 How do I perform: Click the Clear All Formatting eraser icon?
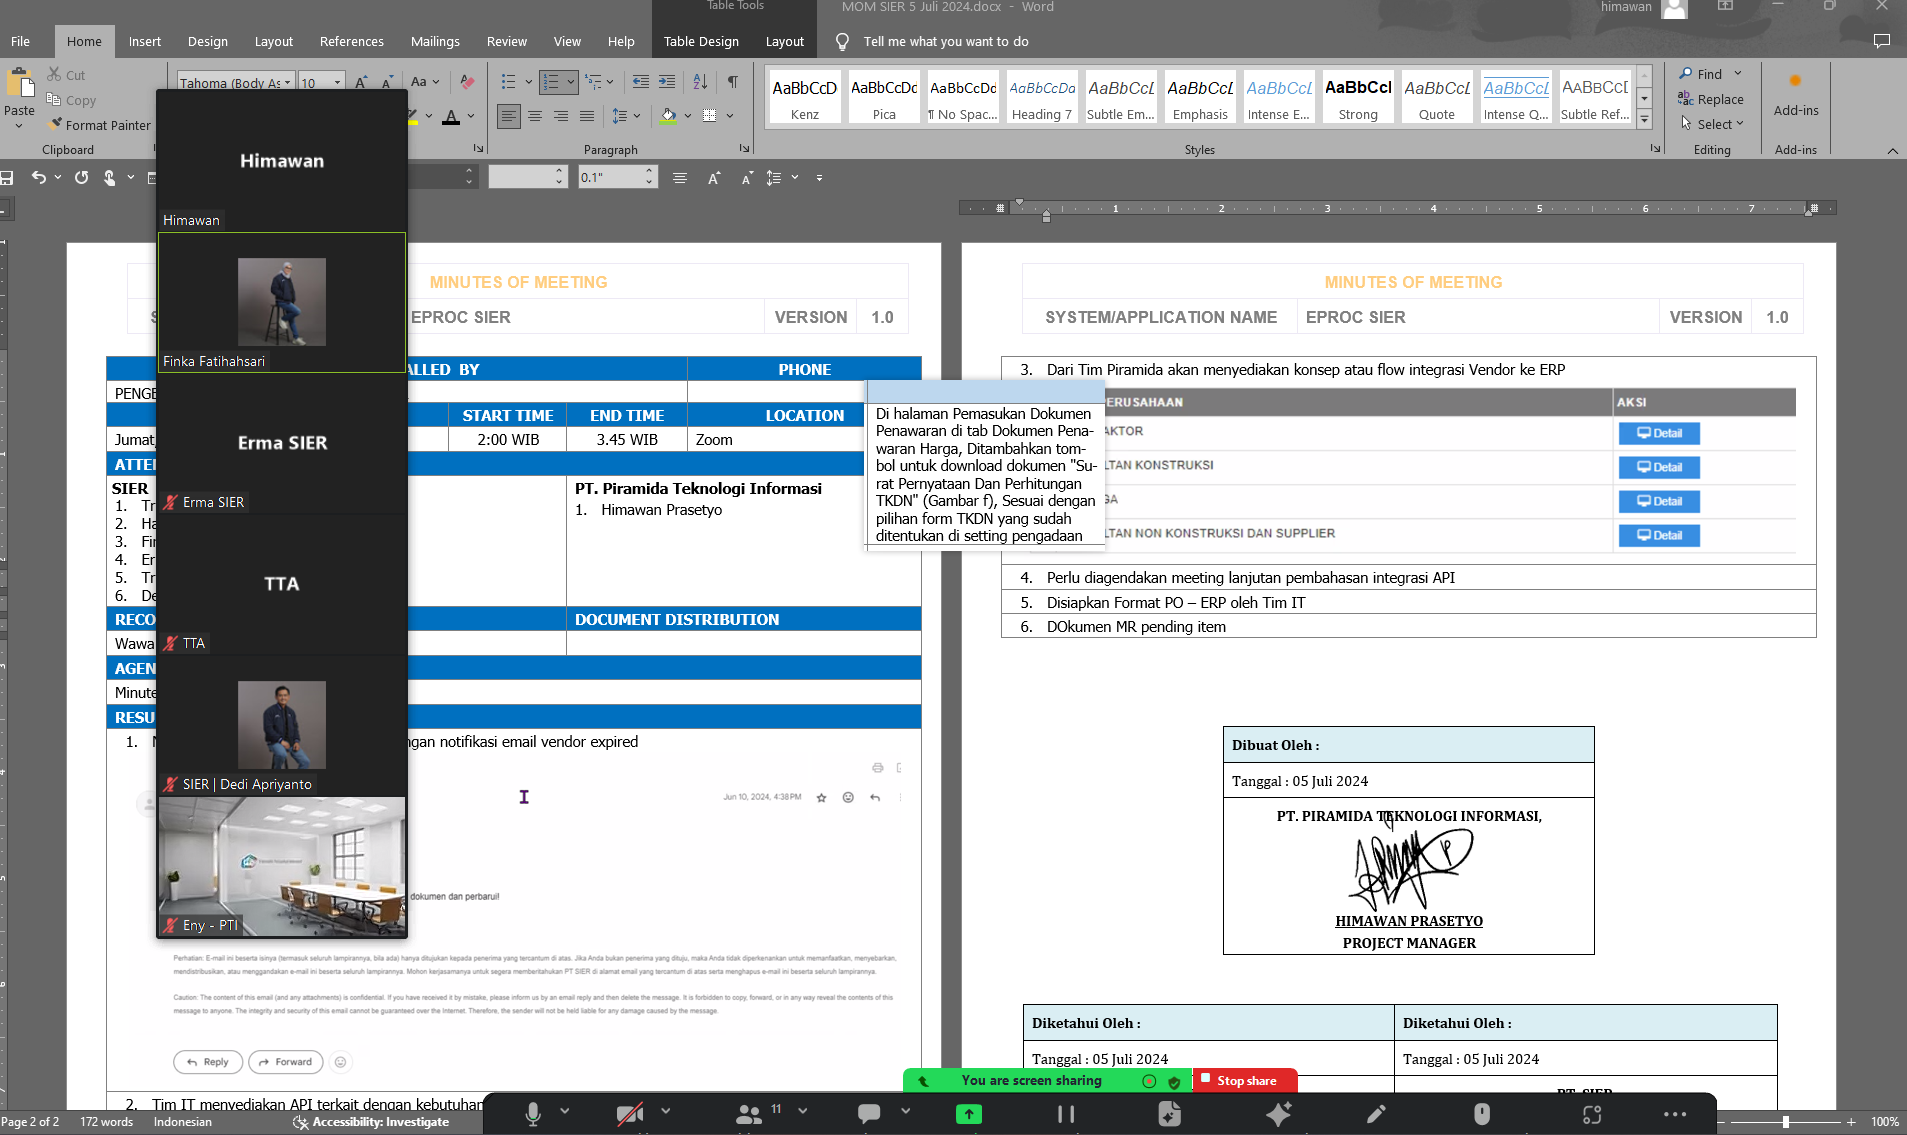[467, 82]
